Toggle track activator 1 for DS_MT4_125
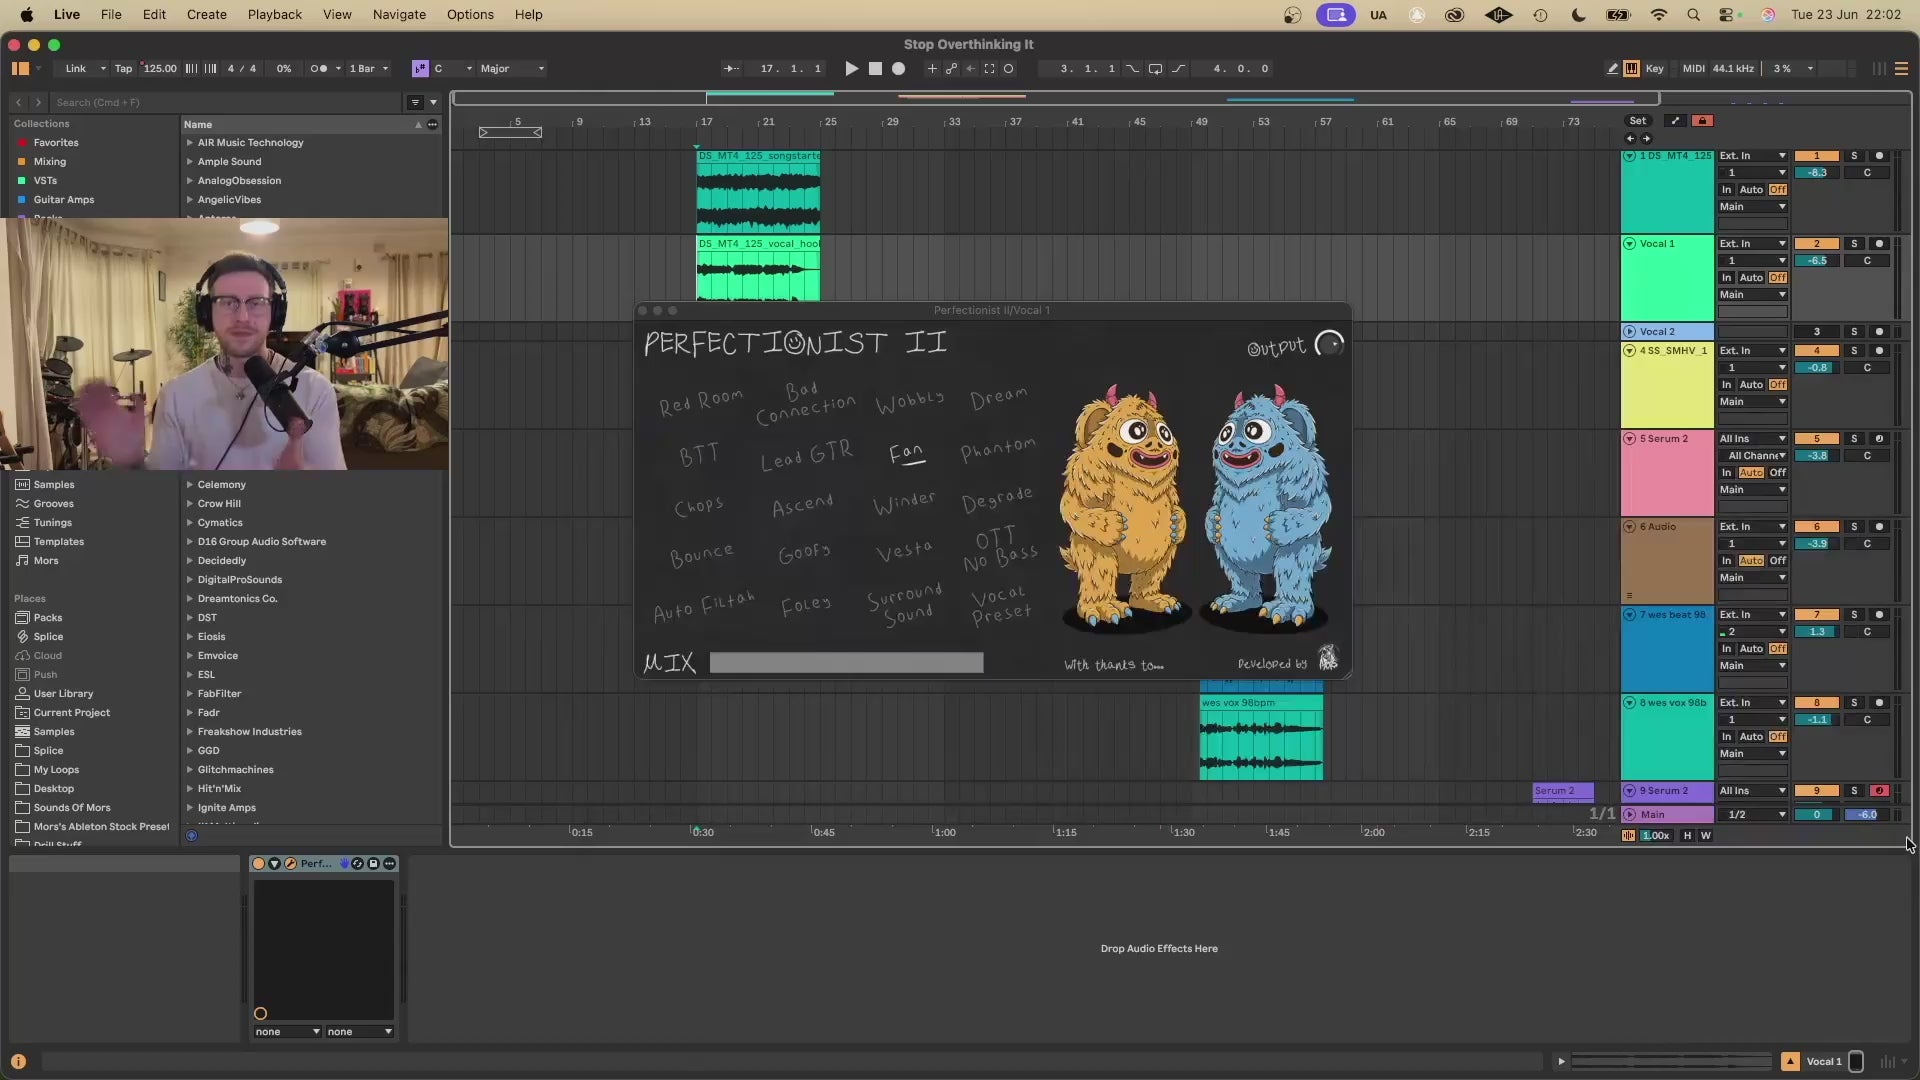 [x=1817, y=156]
